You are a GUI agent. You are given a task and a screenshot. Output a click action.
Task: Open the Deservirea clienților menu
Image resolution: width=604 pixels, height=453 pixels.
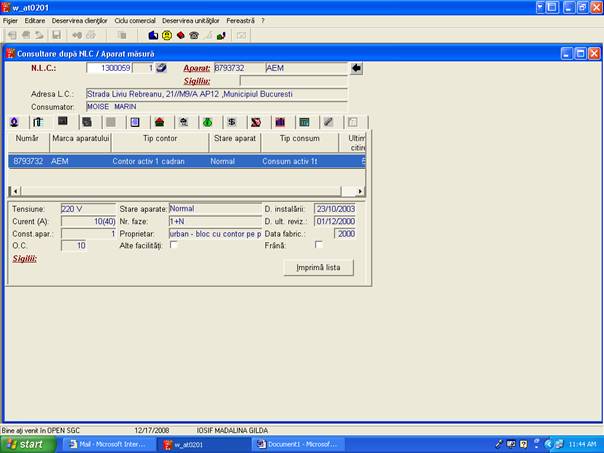(x=80, y=21)
